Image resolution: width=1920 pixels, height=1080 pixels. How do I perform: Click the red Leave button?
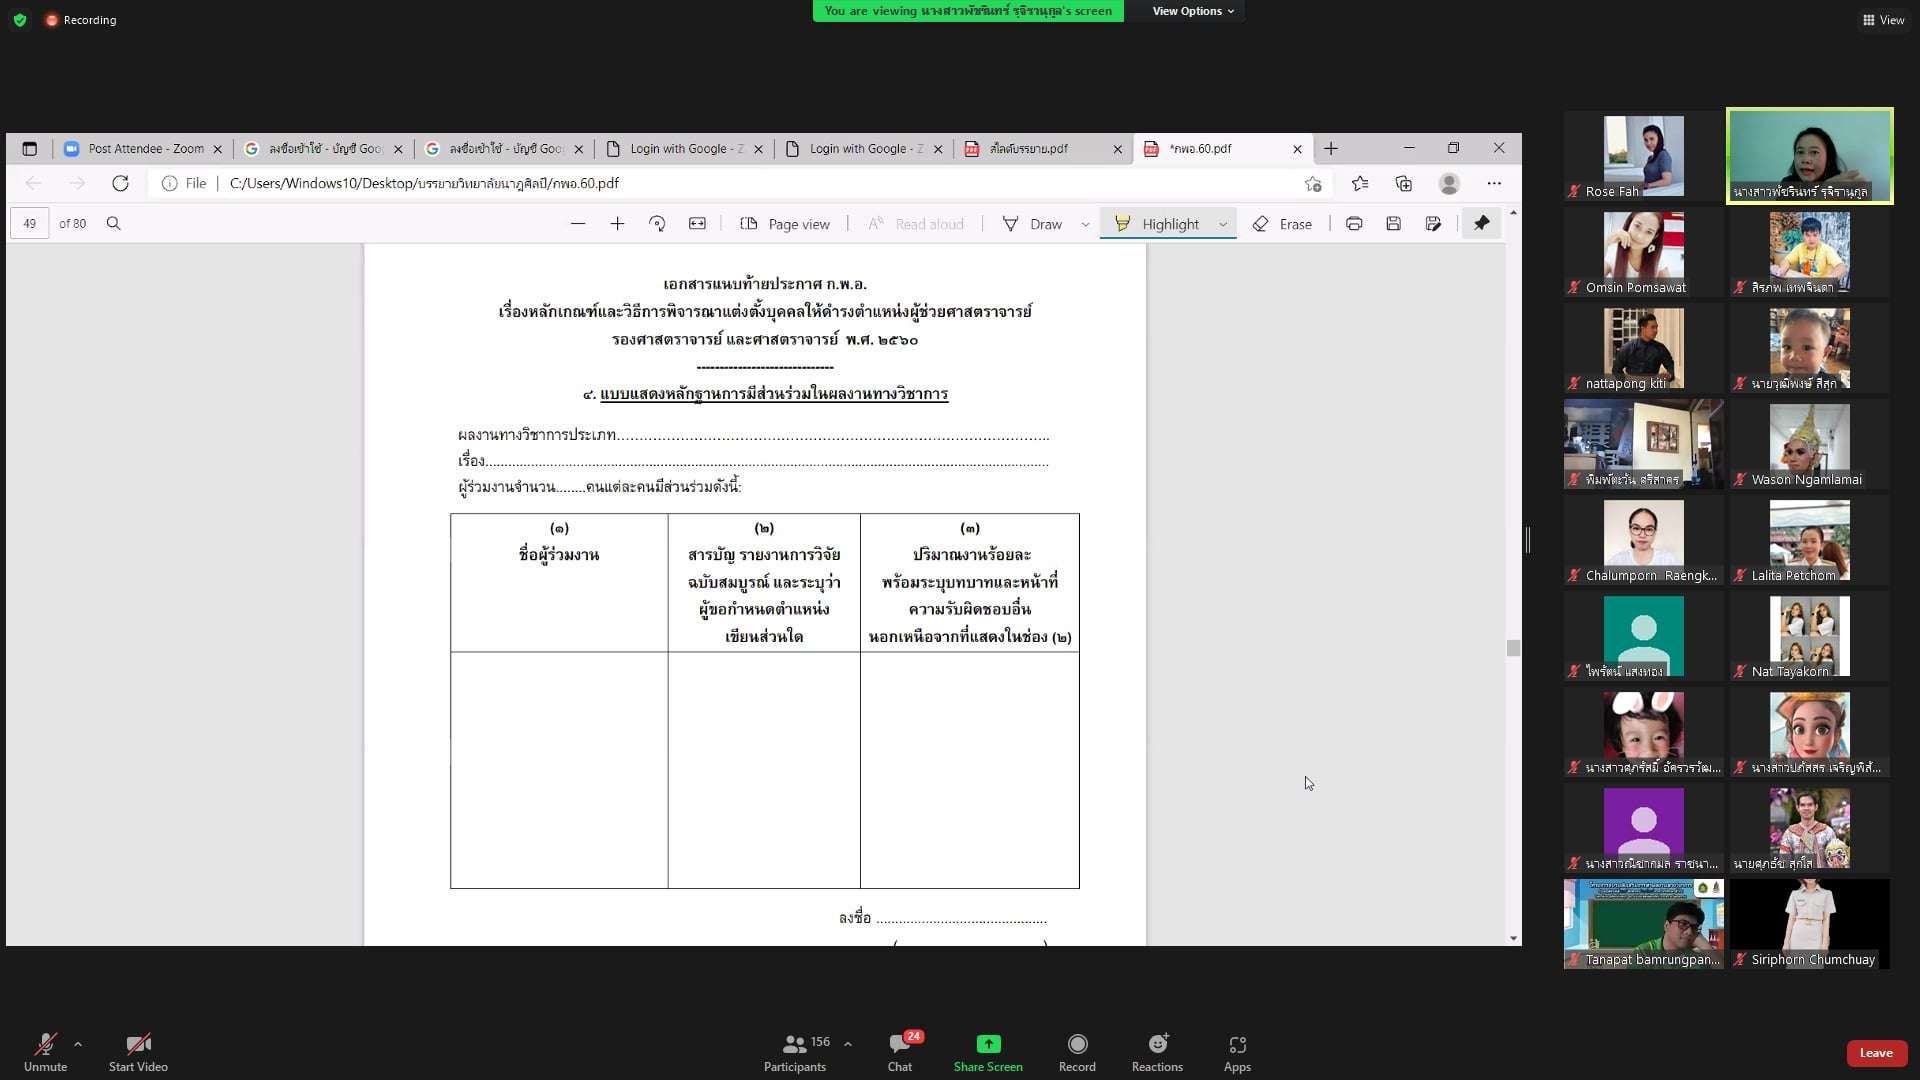pyautogui.click(x=1875, y=1053)
